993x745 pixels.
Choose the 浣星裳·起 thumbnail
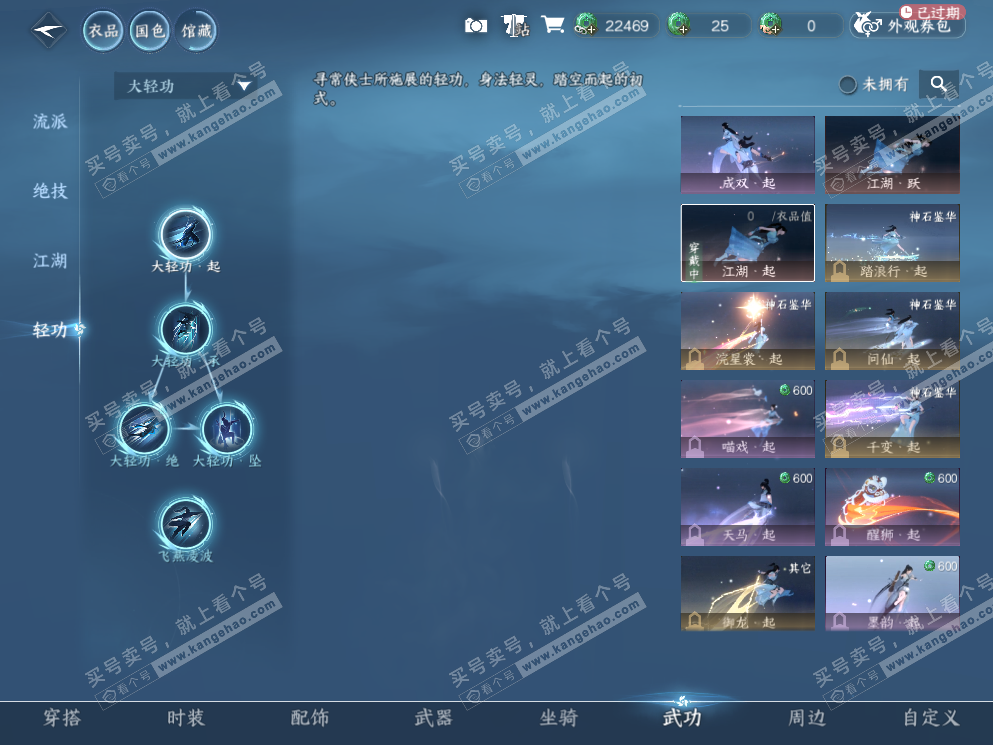coord(748,331)
